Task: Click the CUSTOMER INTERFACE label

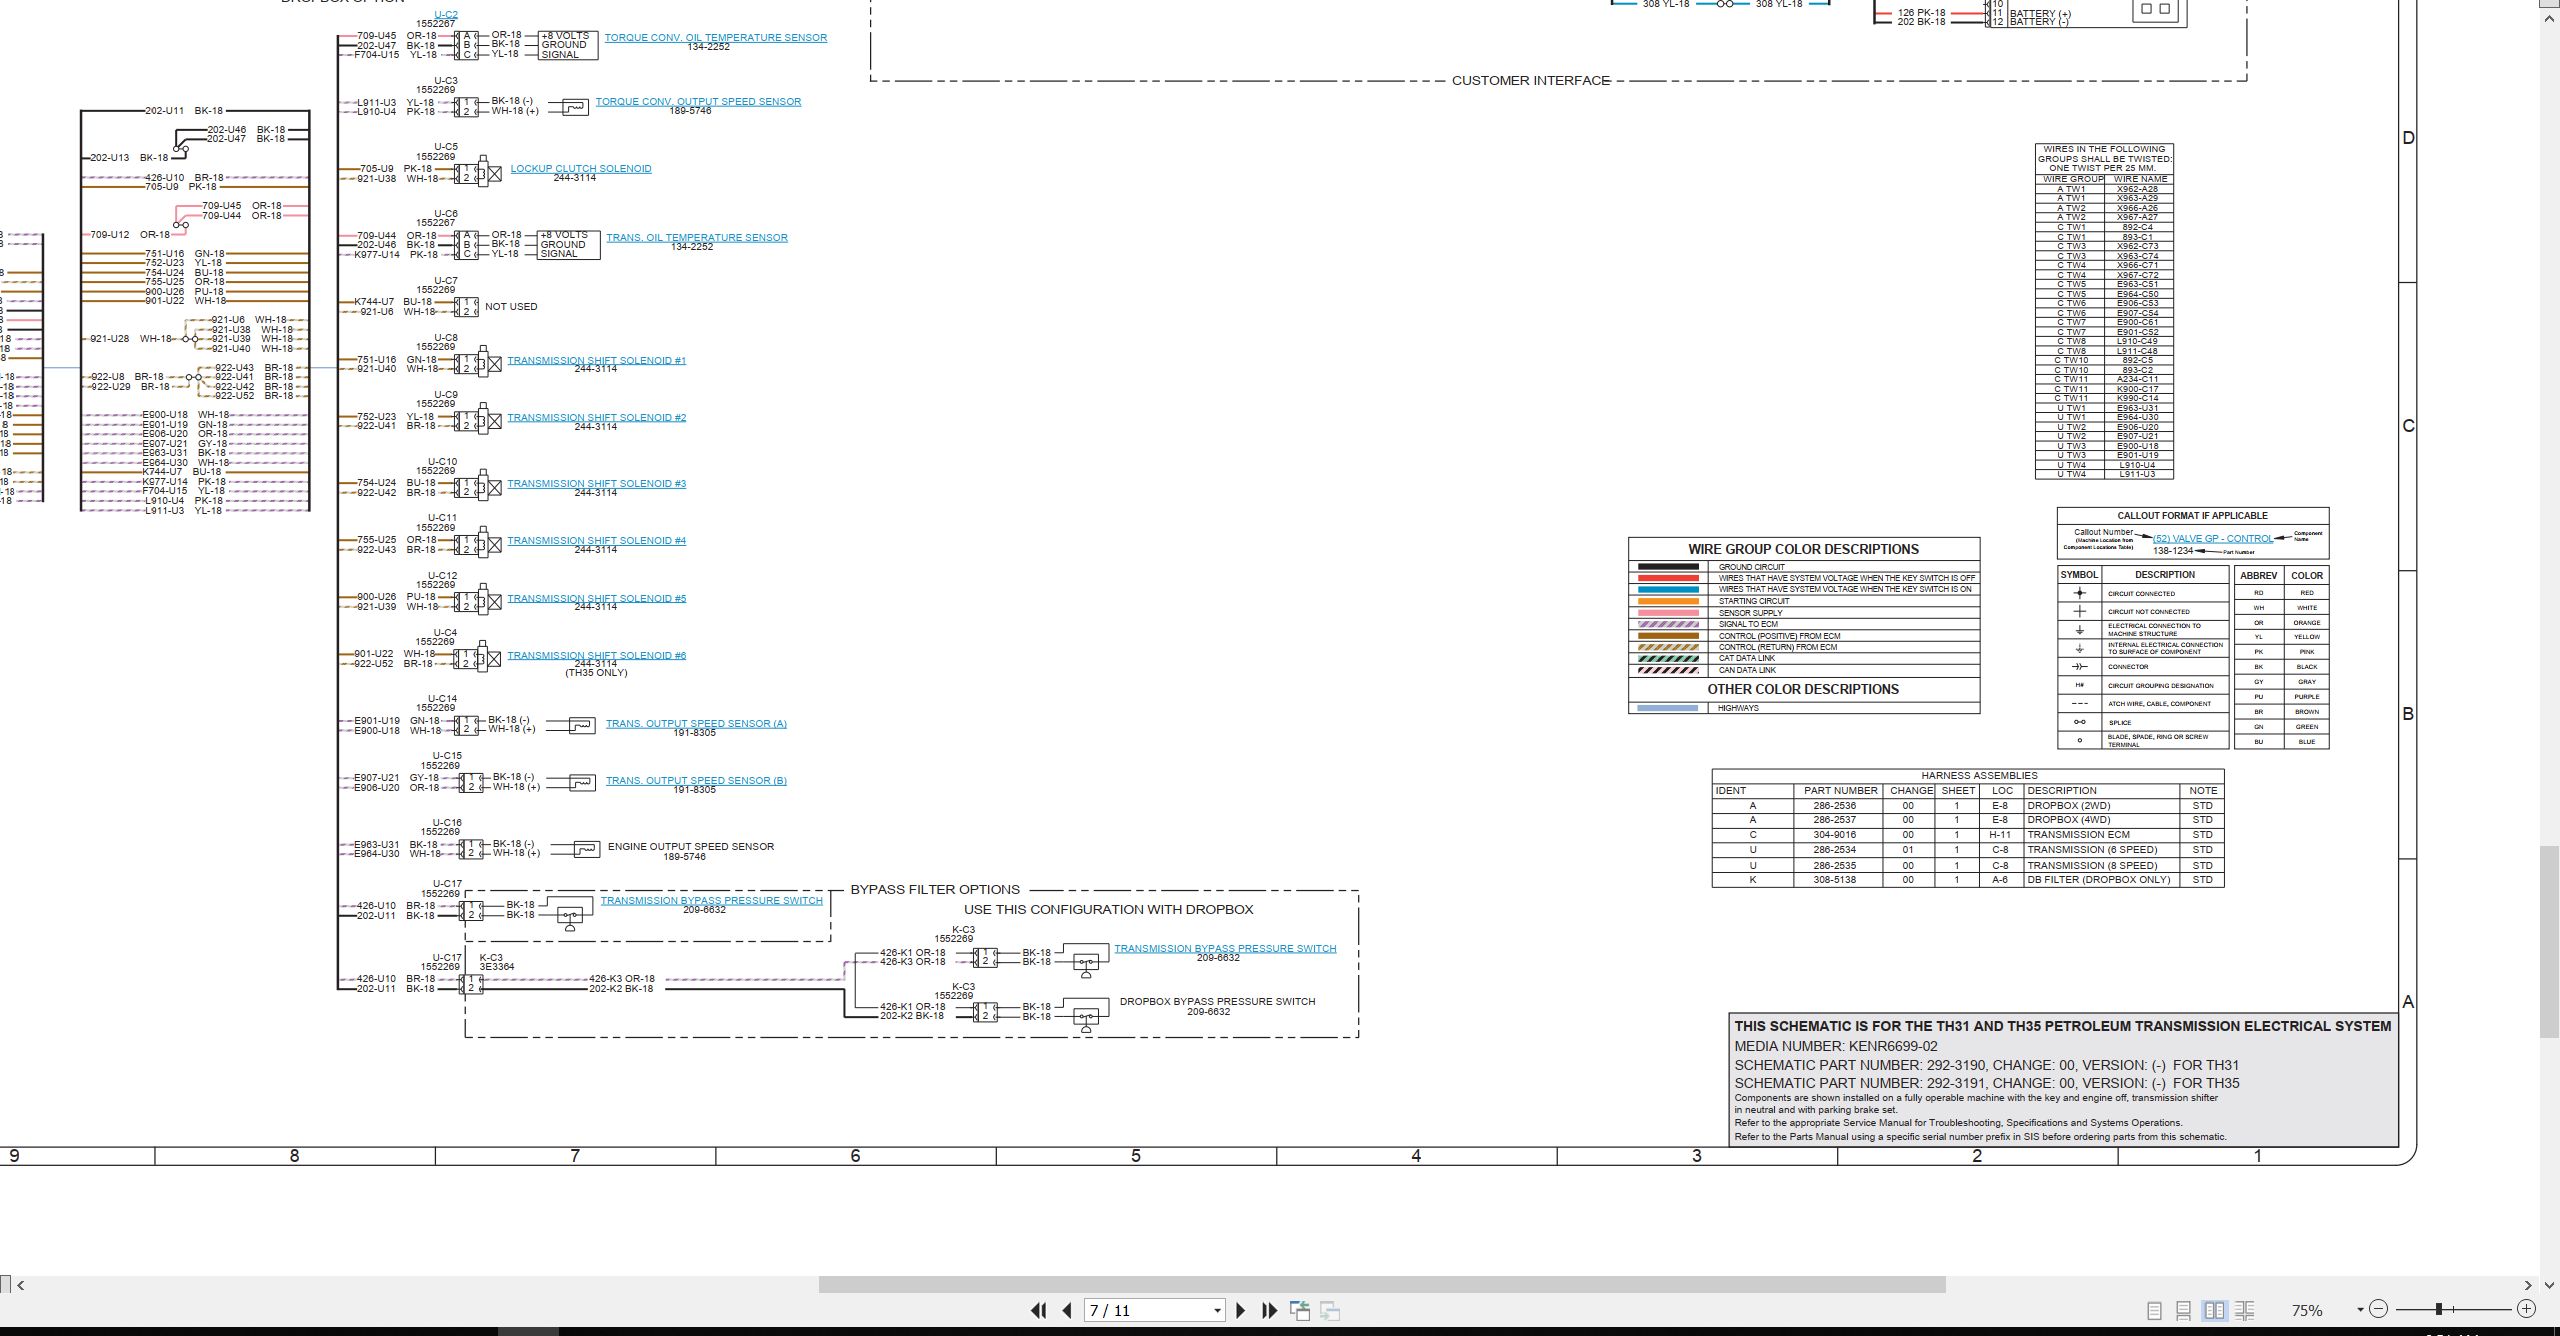Action: click(1531, 81)
